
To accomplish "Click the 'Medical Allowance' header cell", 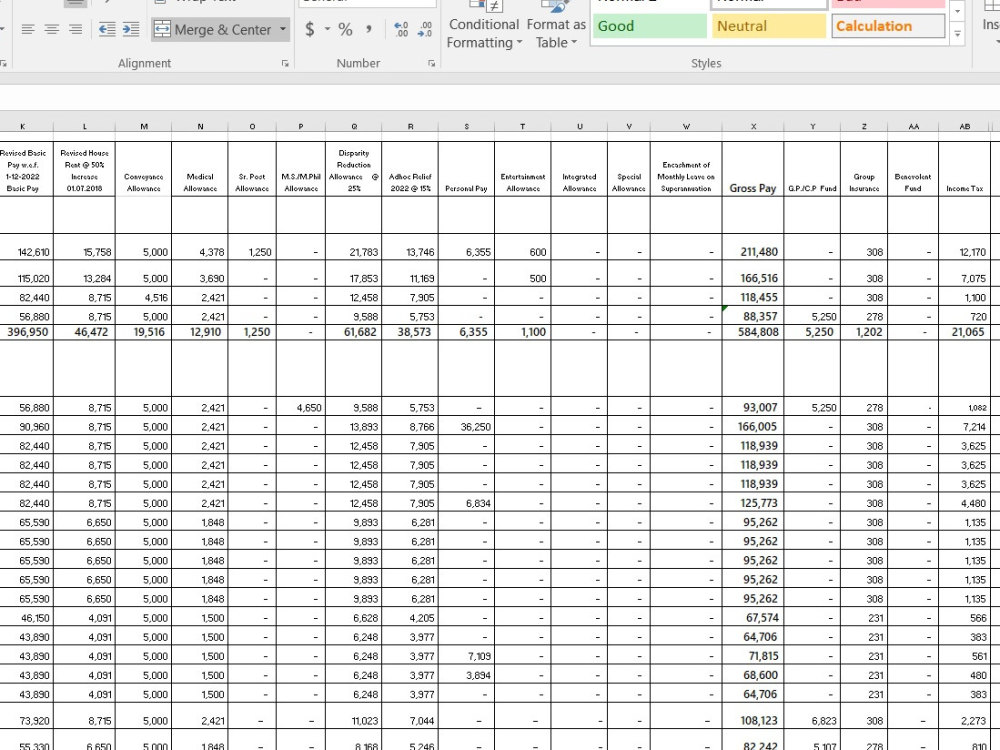I will pyautogui.click(x=200, y=169).
